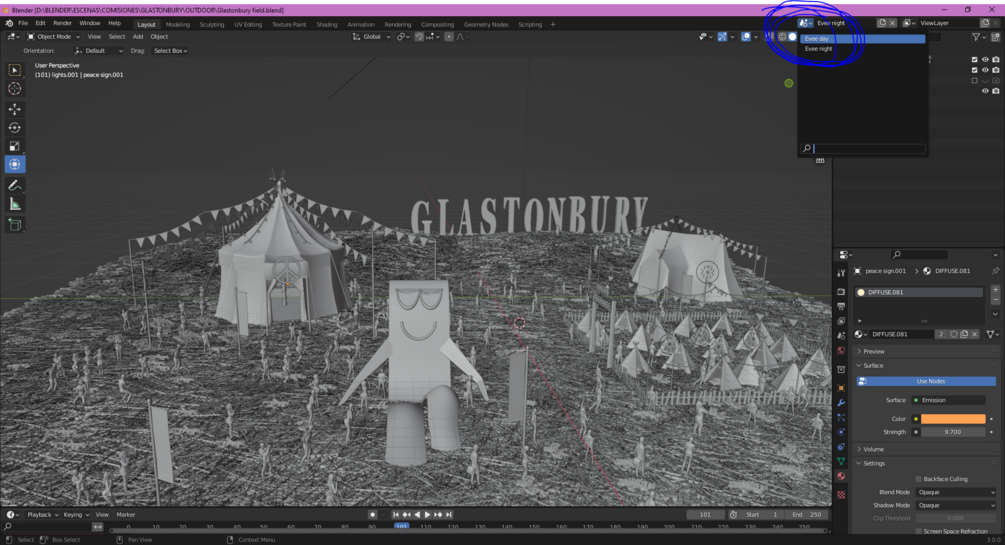Open the Global transform orientation dropdown
The image size is (1005, 545).
point(371,37)
